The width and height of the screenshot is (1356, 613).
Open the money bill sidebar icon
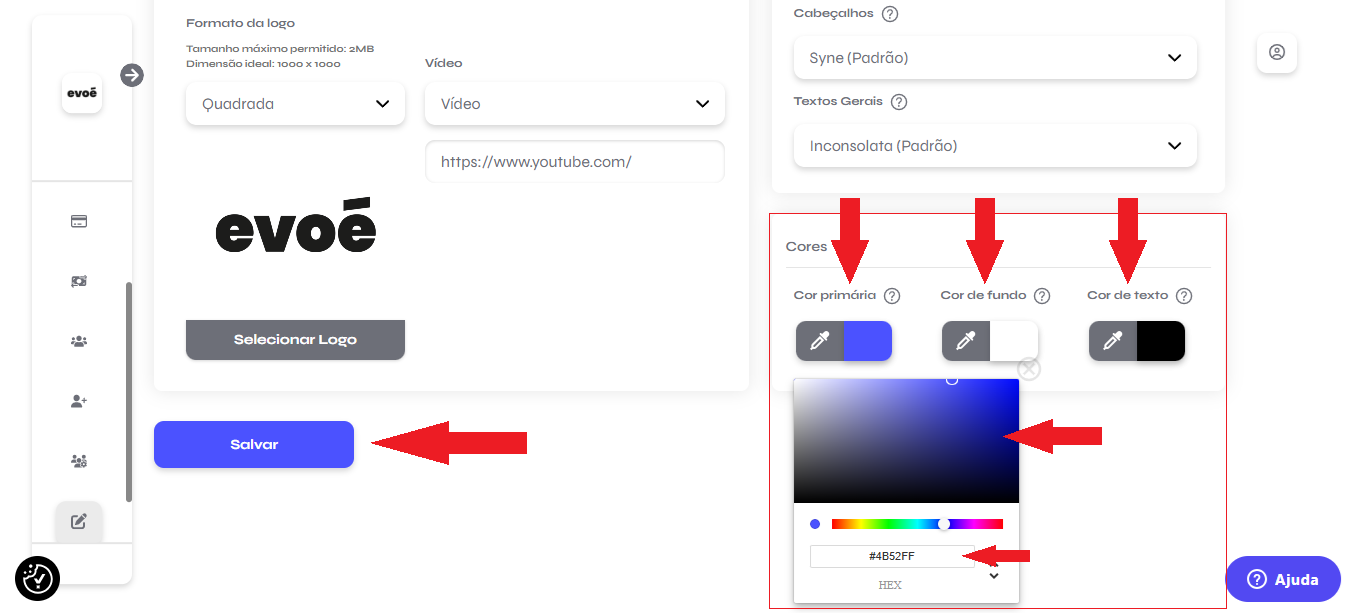coord(79,282)
